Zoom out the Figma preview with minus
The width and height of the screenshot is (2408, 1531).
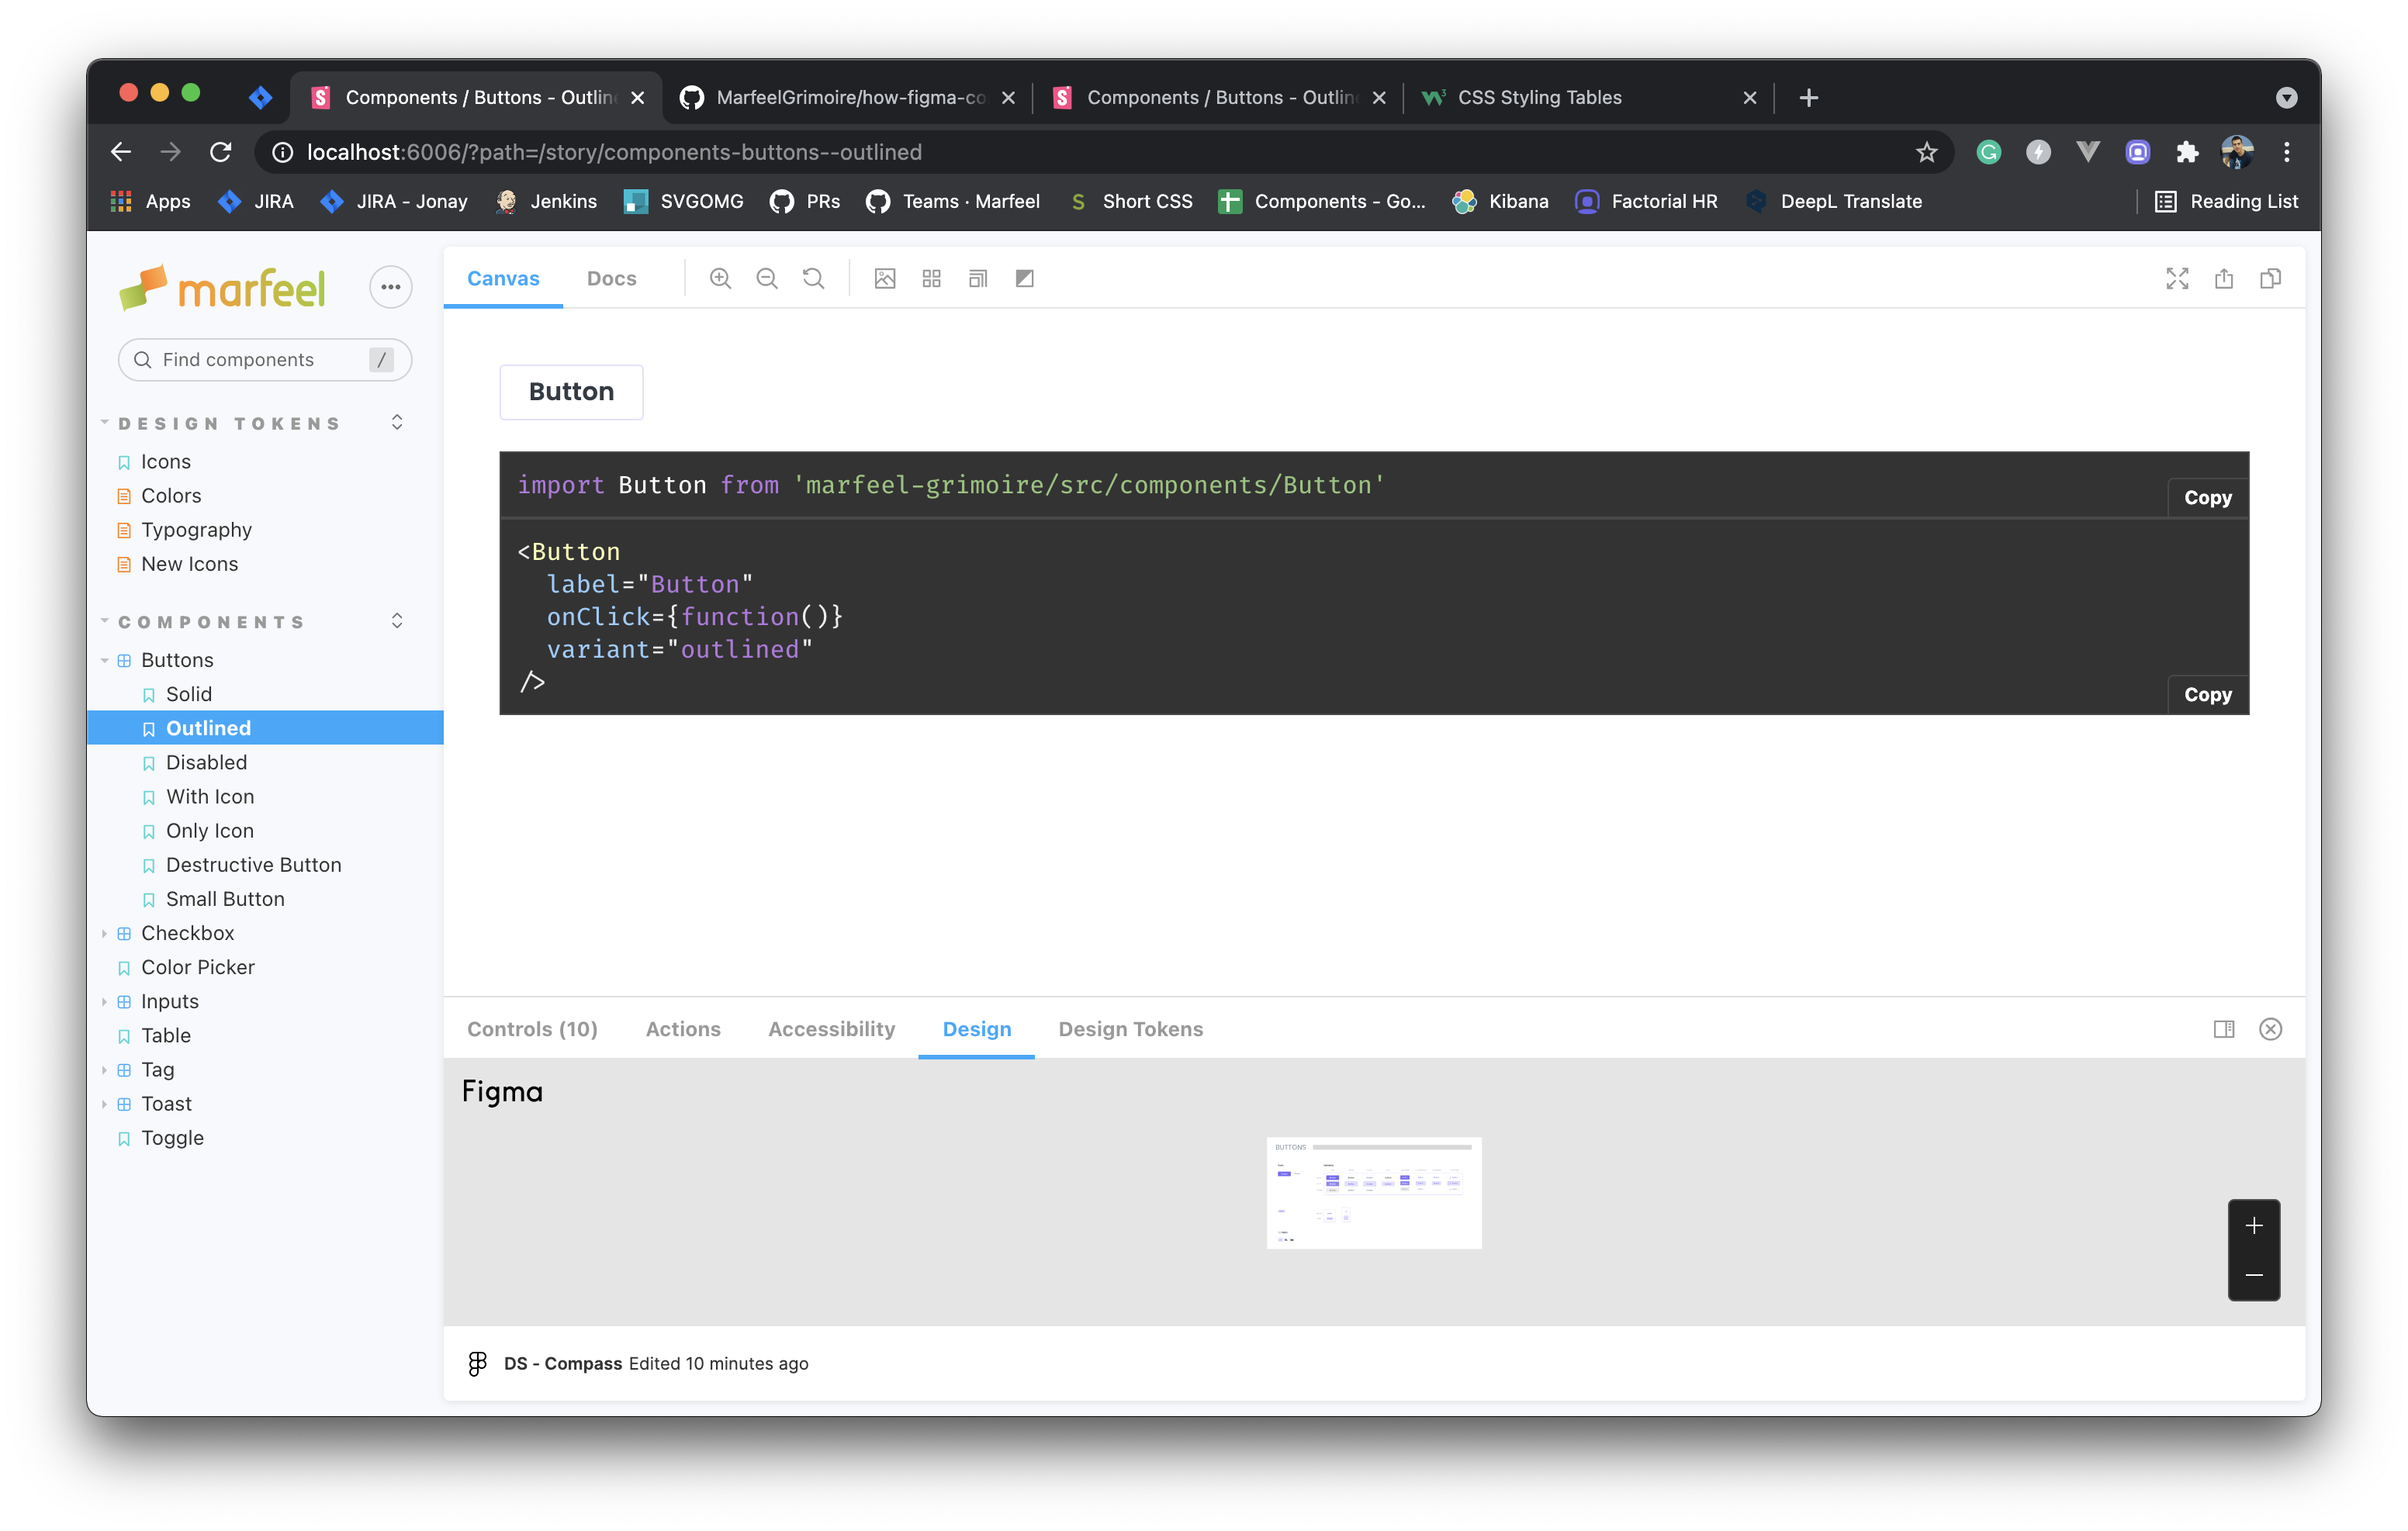click(x=2254, y=1275)
